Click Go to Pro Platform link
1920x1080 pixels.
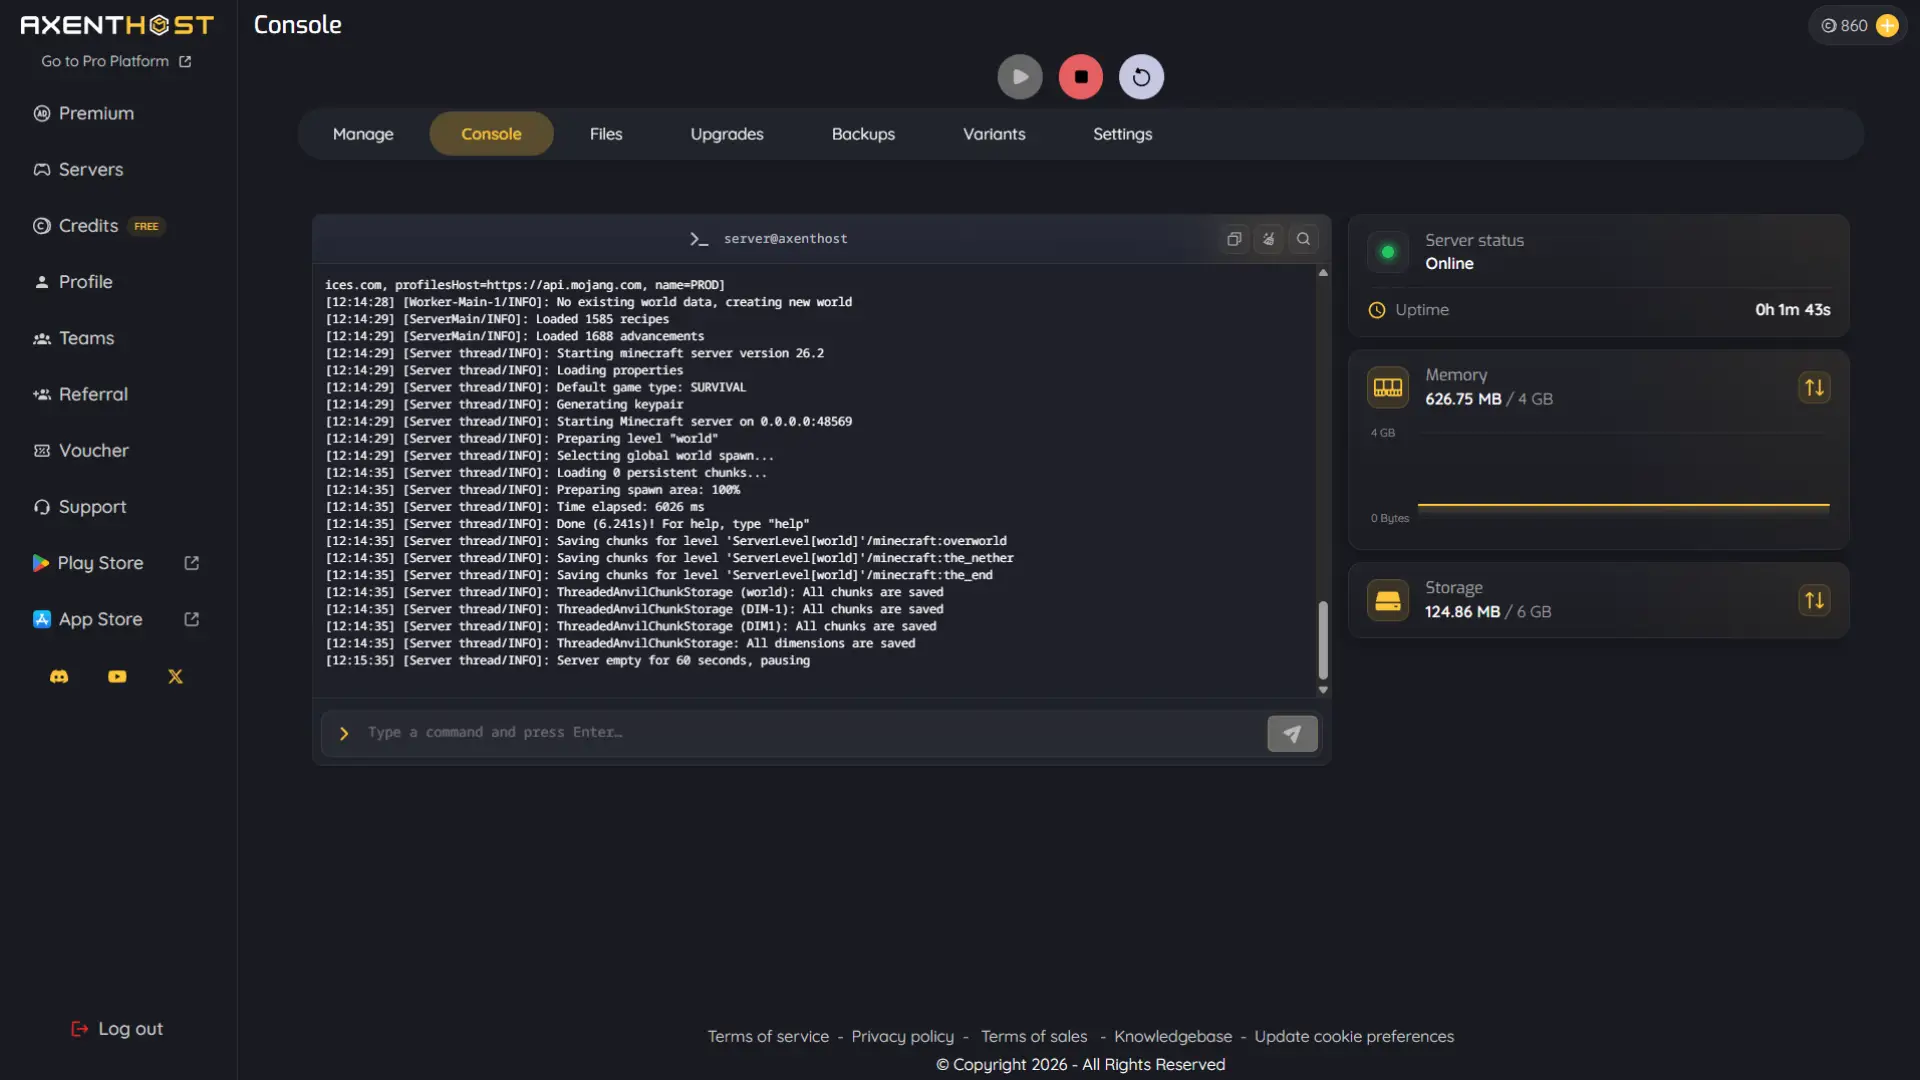[x=116, y=61]
